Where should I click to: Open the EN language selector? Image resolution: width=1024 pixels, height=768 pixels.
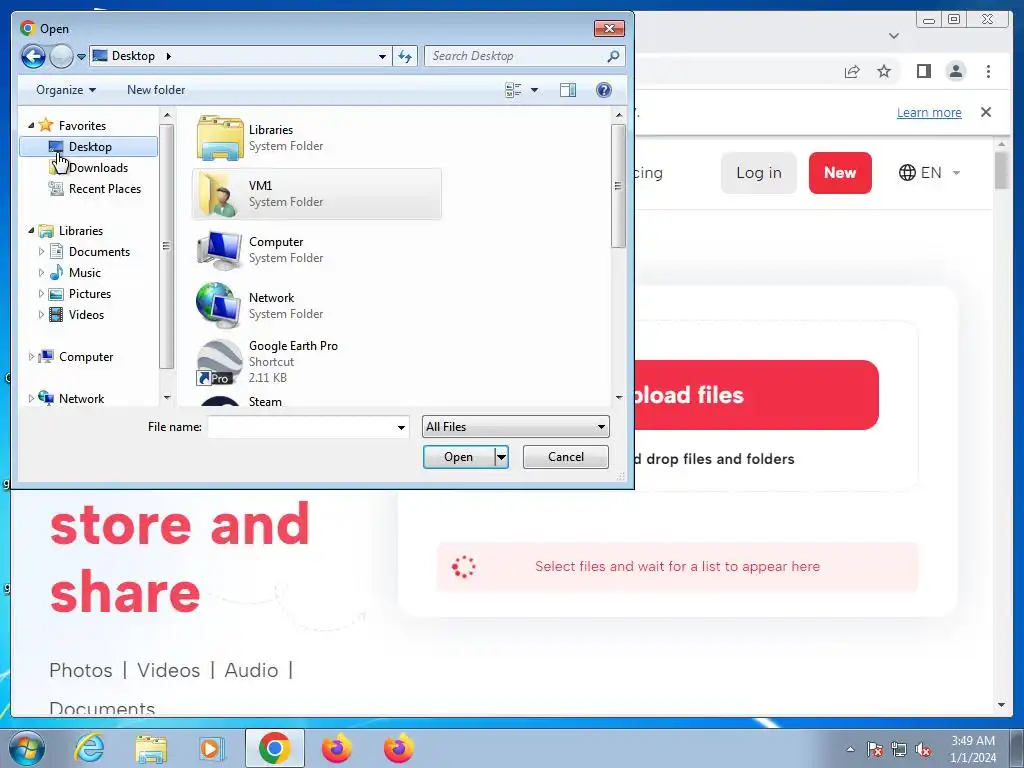click(x=930, y=173)
